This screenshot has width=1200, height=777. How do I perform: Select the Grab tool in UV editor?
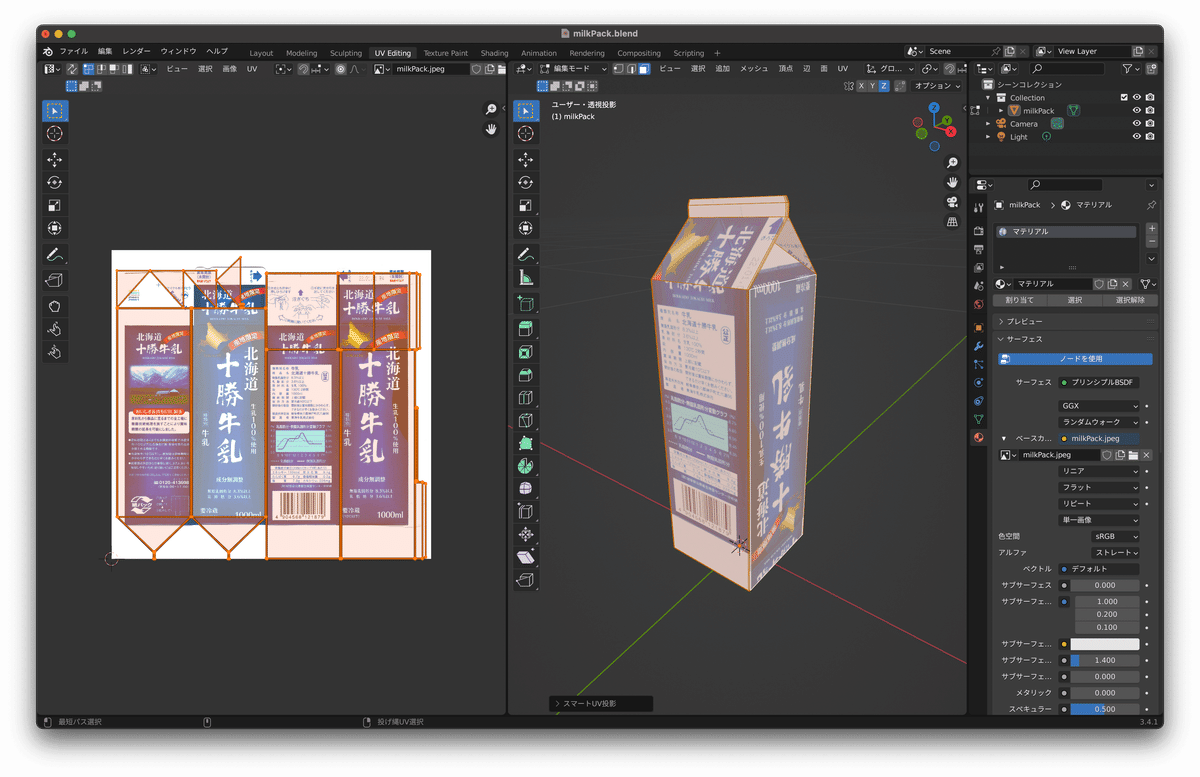[x=55, y=306]
